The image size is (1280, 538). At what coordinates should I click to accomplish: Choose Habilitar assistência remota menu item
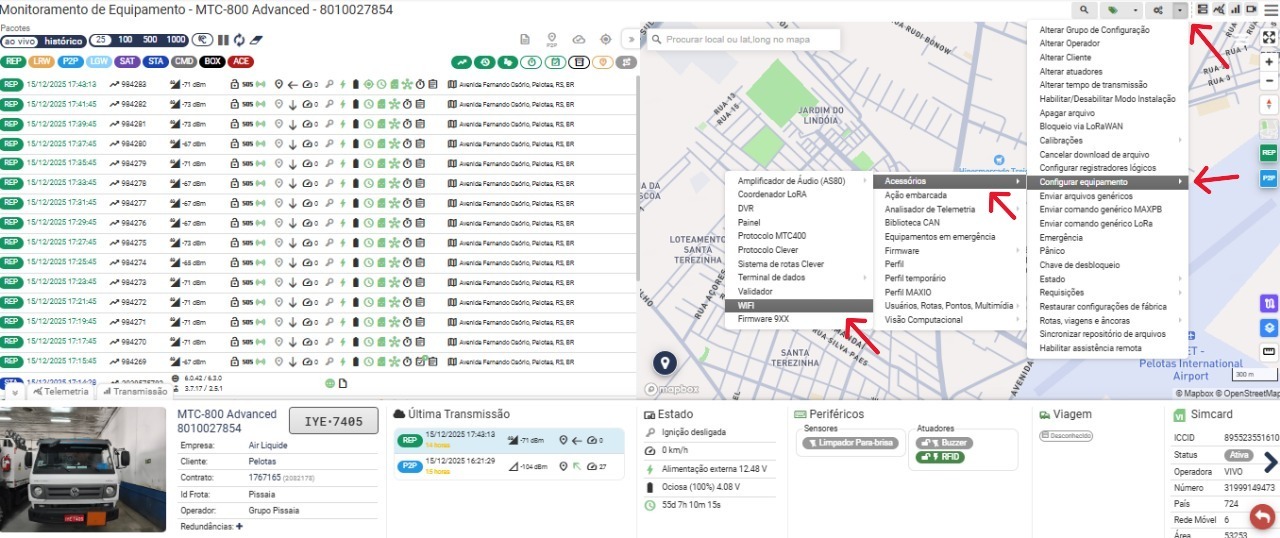click(x=1090, y=348)
